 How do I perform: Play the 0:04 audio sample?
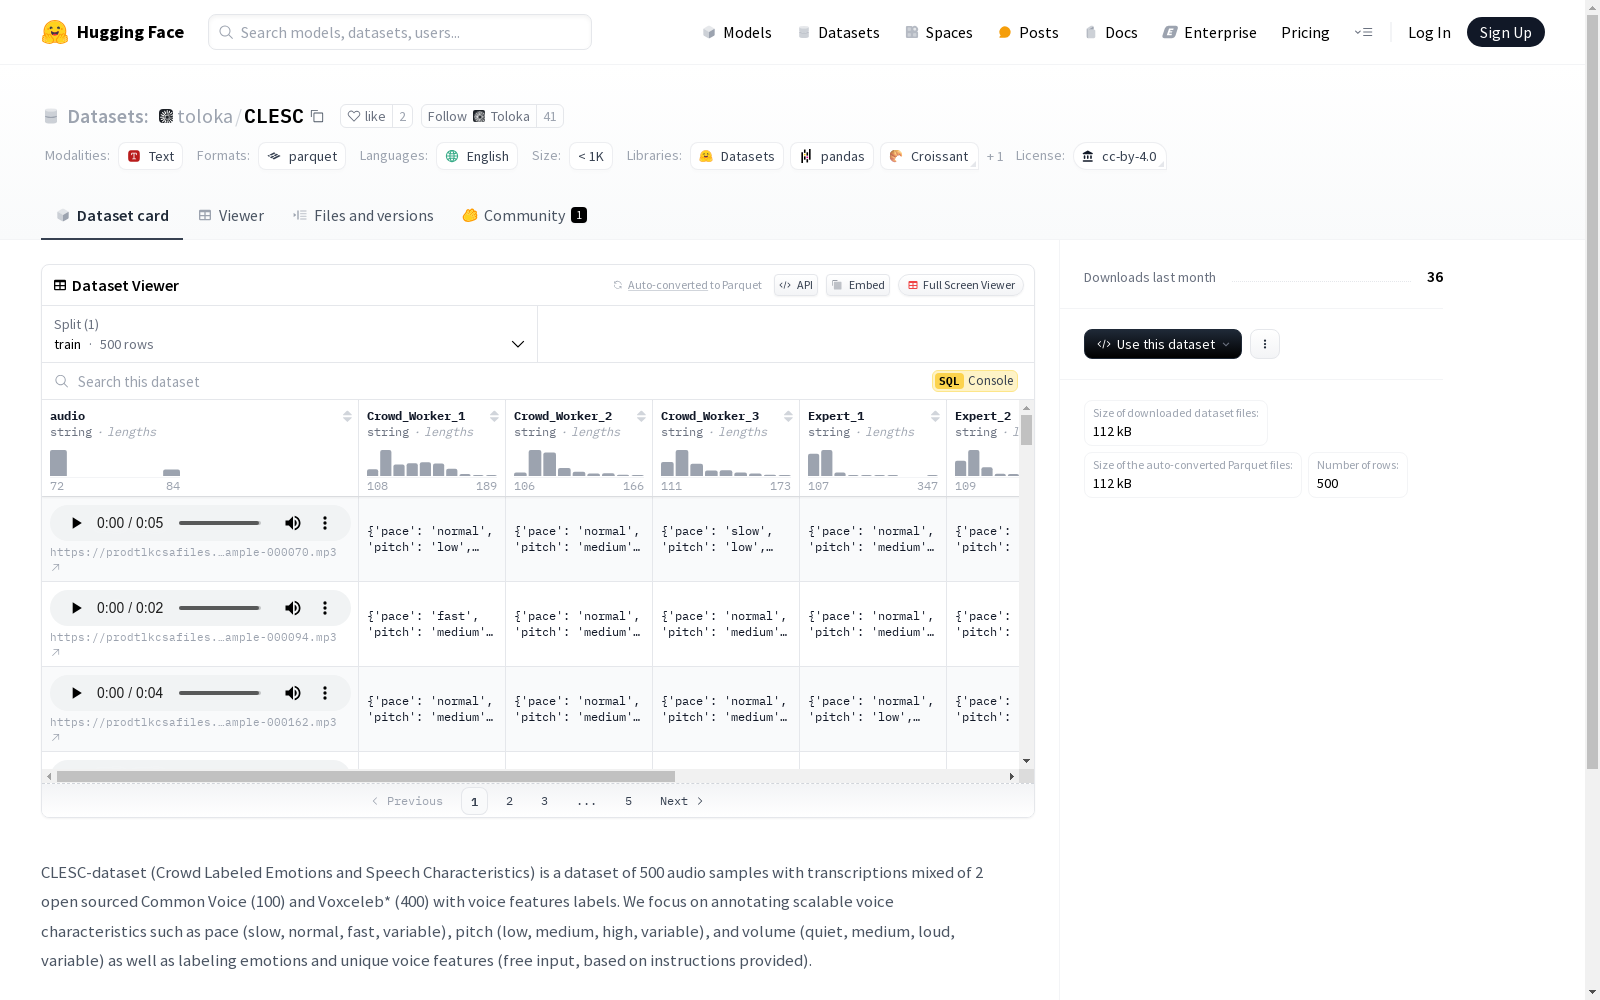[x=76, y=693]
